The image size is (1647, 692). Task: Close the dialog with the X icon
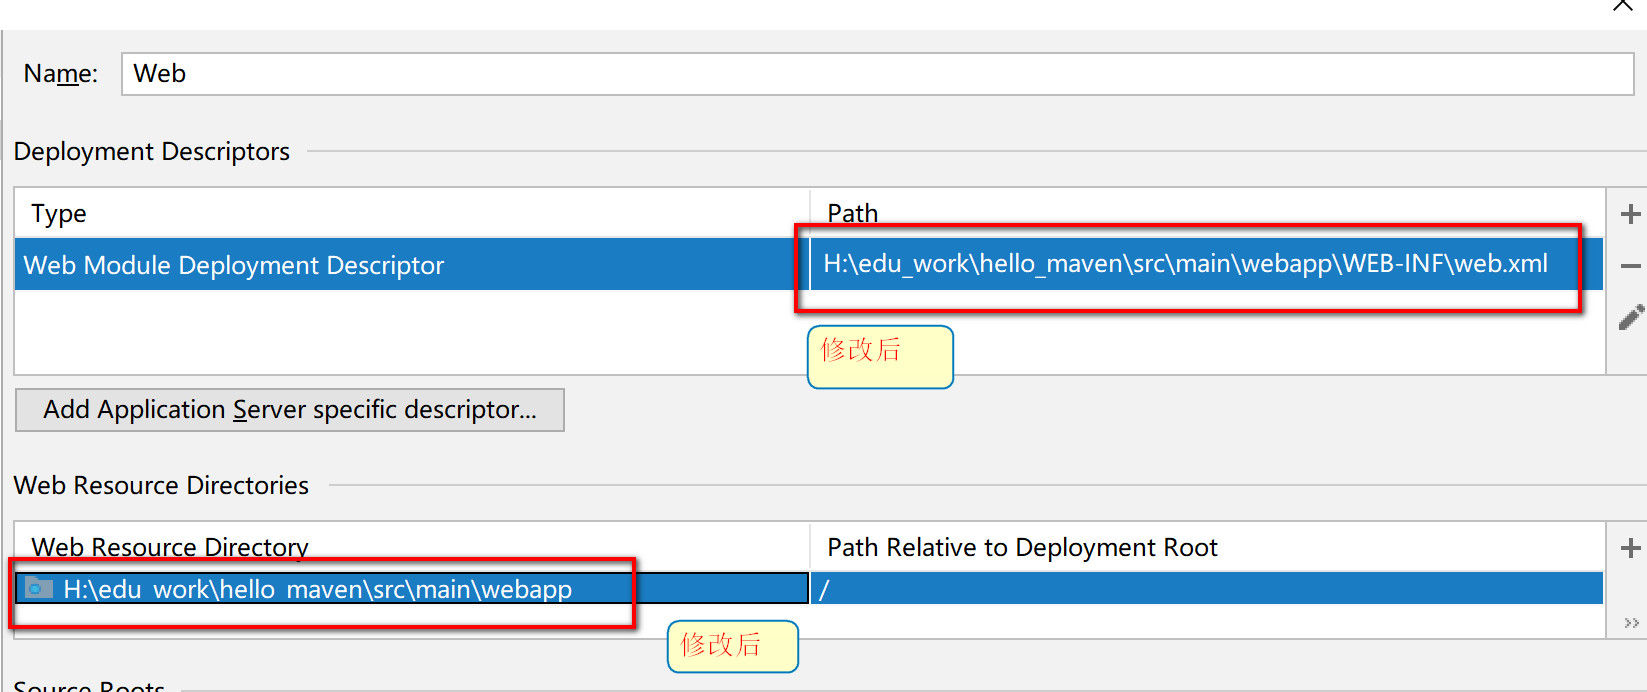click(x=1623, y=5)
